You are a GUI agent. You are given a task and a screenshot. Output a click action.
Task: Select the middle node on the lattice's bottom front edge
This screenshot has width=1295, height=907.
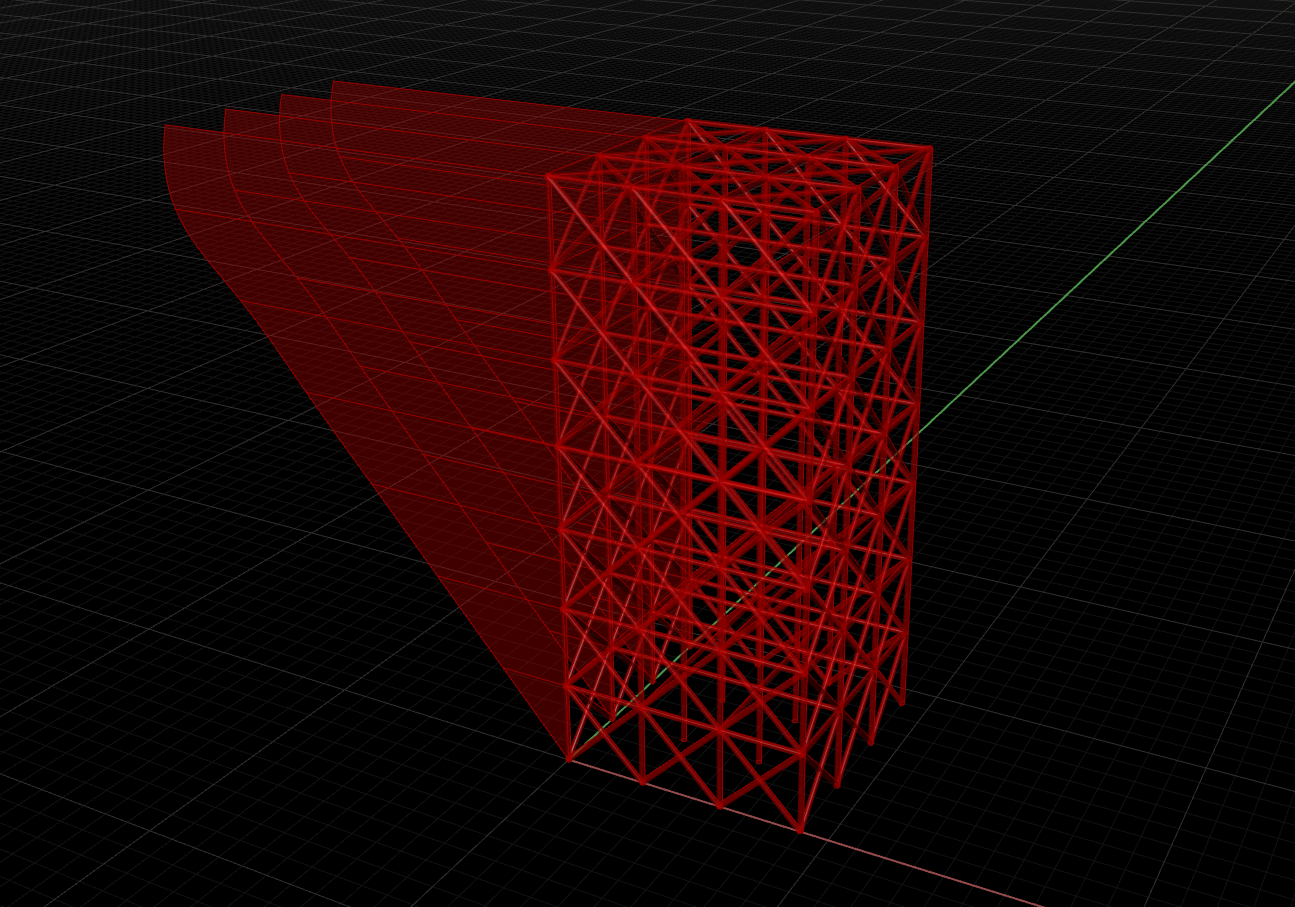coord(720,805)
